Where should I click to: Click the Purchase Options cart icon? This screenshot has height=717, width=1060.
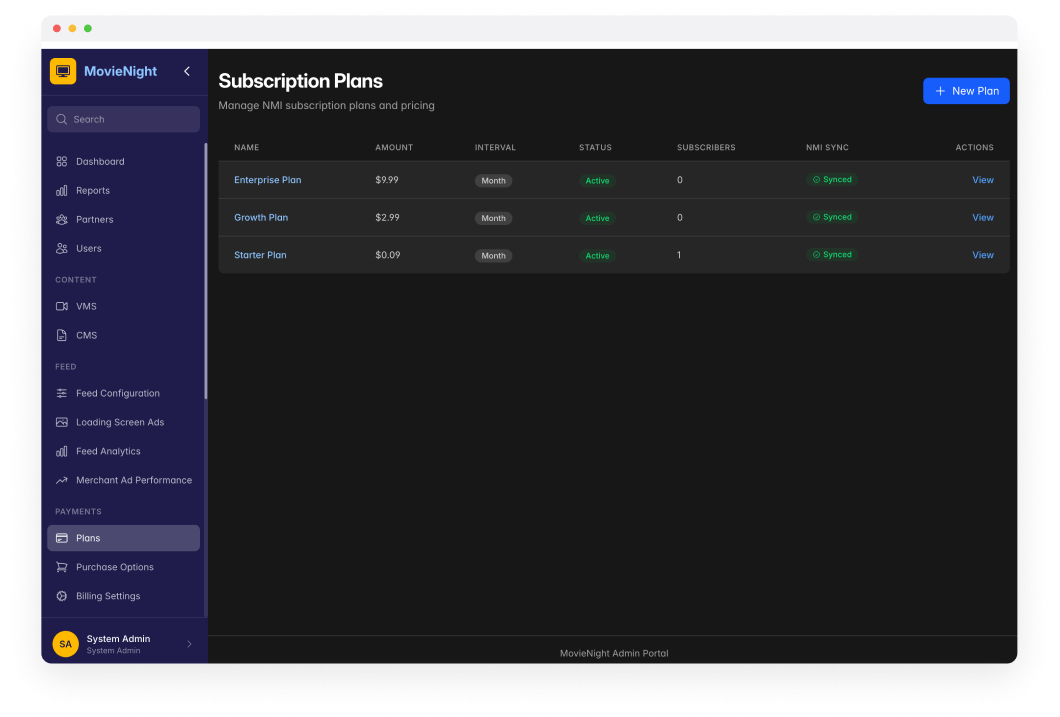(x=62, y=567)
